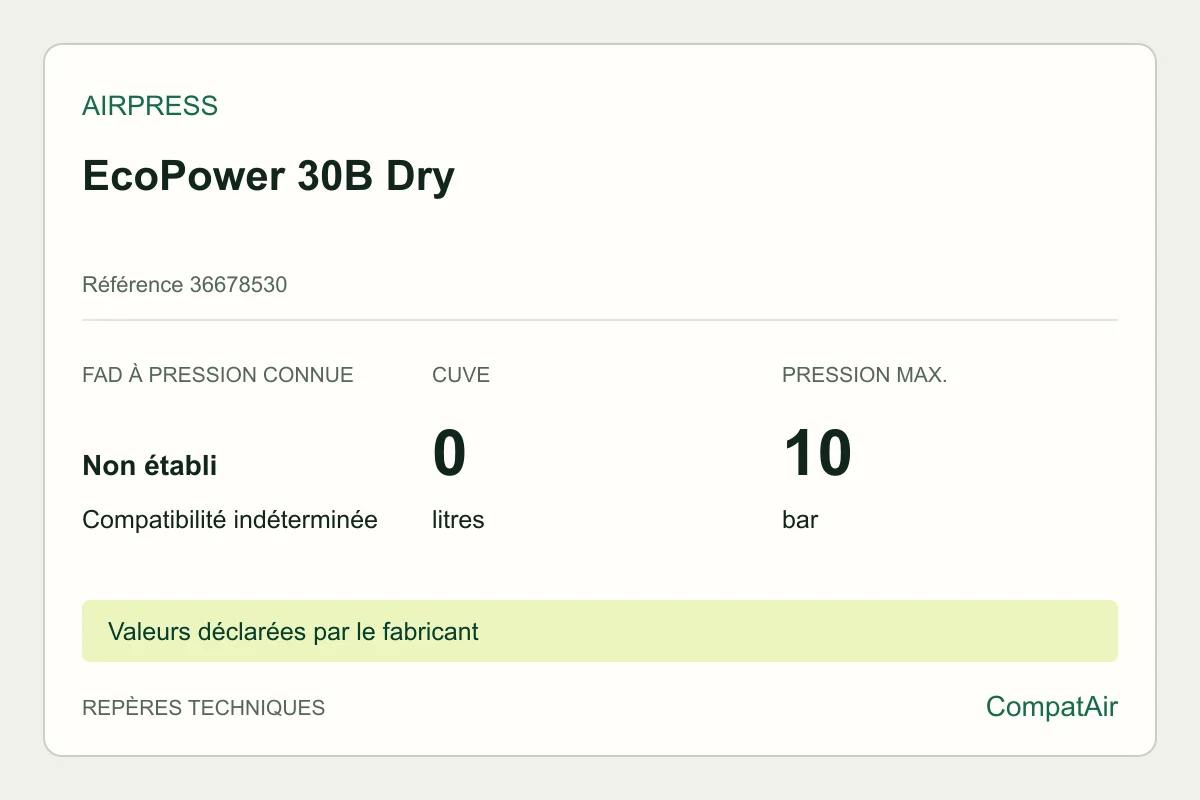
Task: Click the REPÈRES TECHNIQUES footer label
Action: (x=203, y=708)
